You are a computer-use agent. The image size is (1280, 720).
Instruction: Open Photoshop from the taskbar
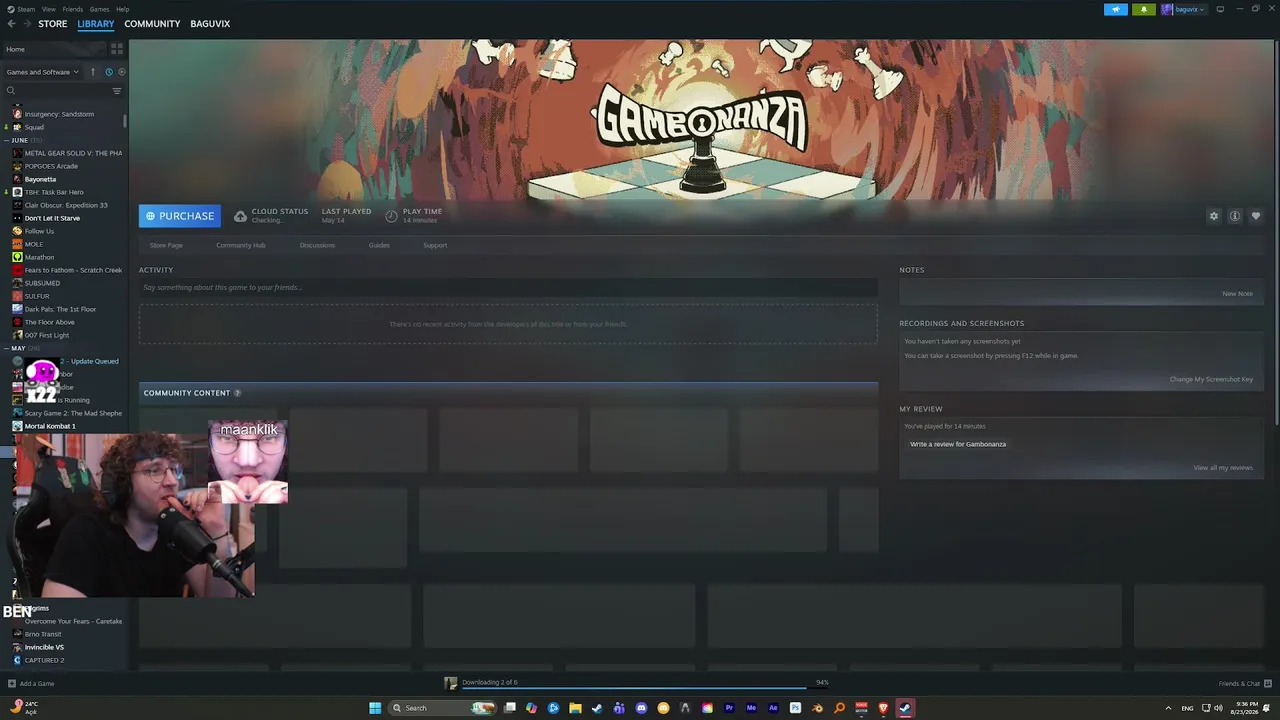click(x=795, y=708)
